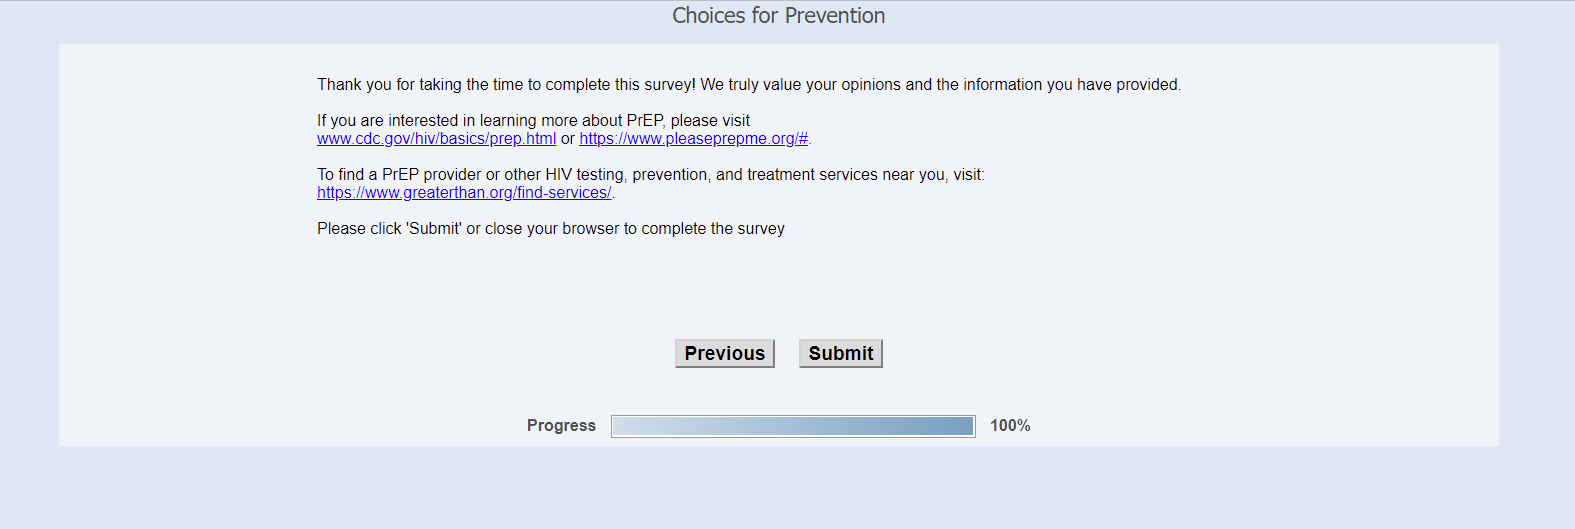Open the www.cdc.gov PrEP basics link
Viewport: 1575px width, 529px height.
[436, 139]
